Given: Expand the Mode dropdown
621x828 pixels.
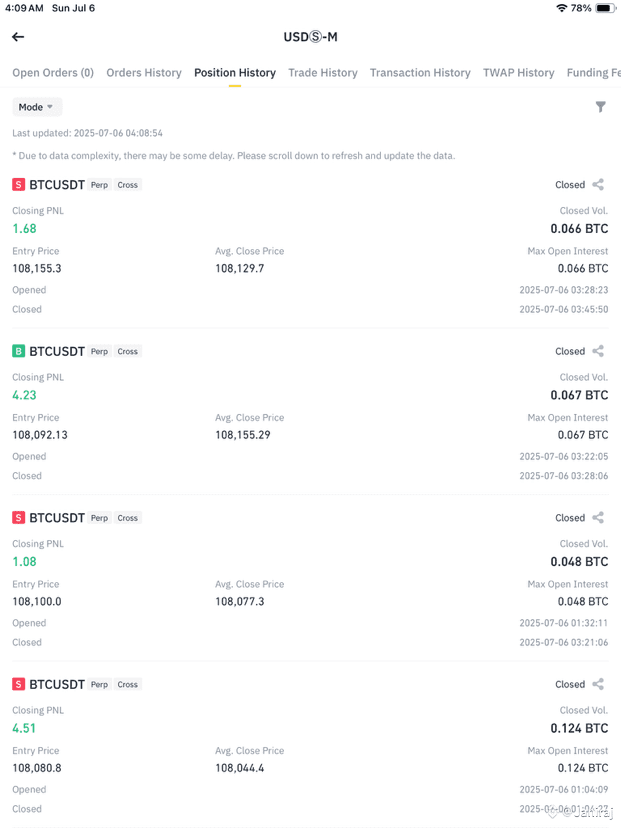Looking at the screenshot, I should coord(37,107).
